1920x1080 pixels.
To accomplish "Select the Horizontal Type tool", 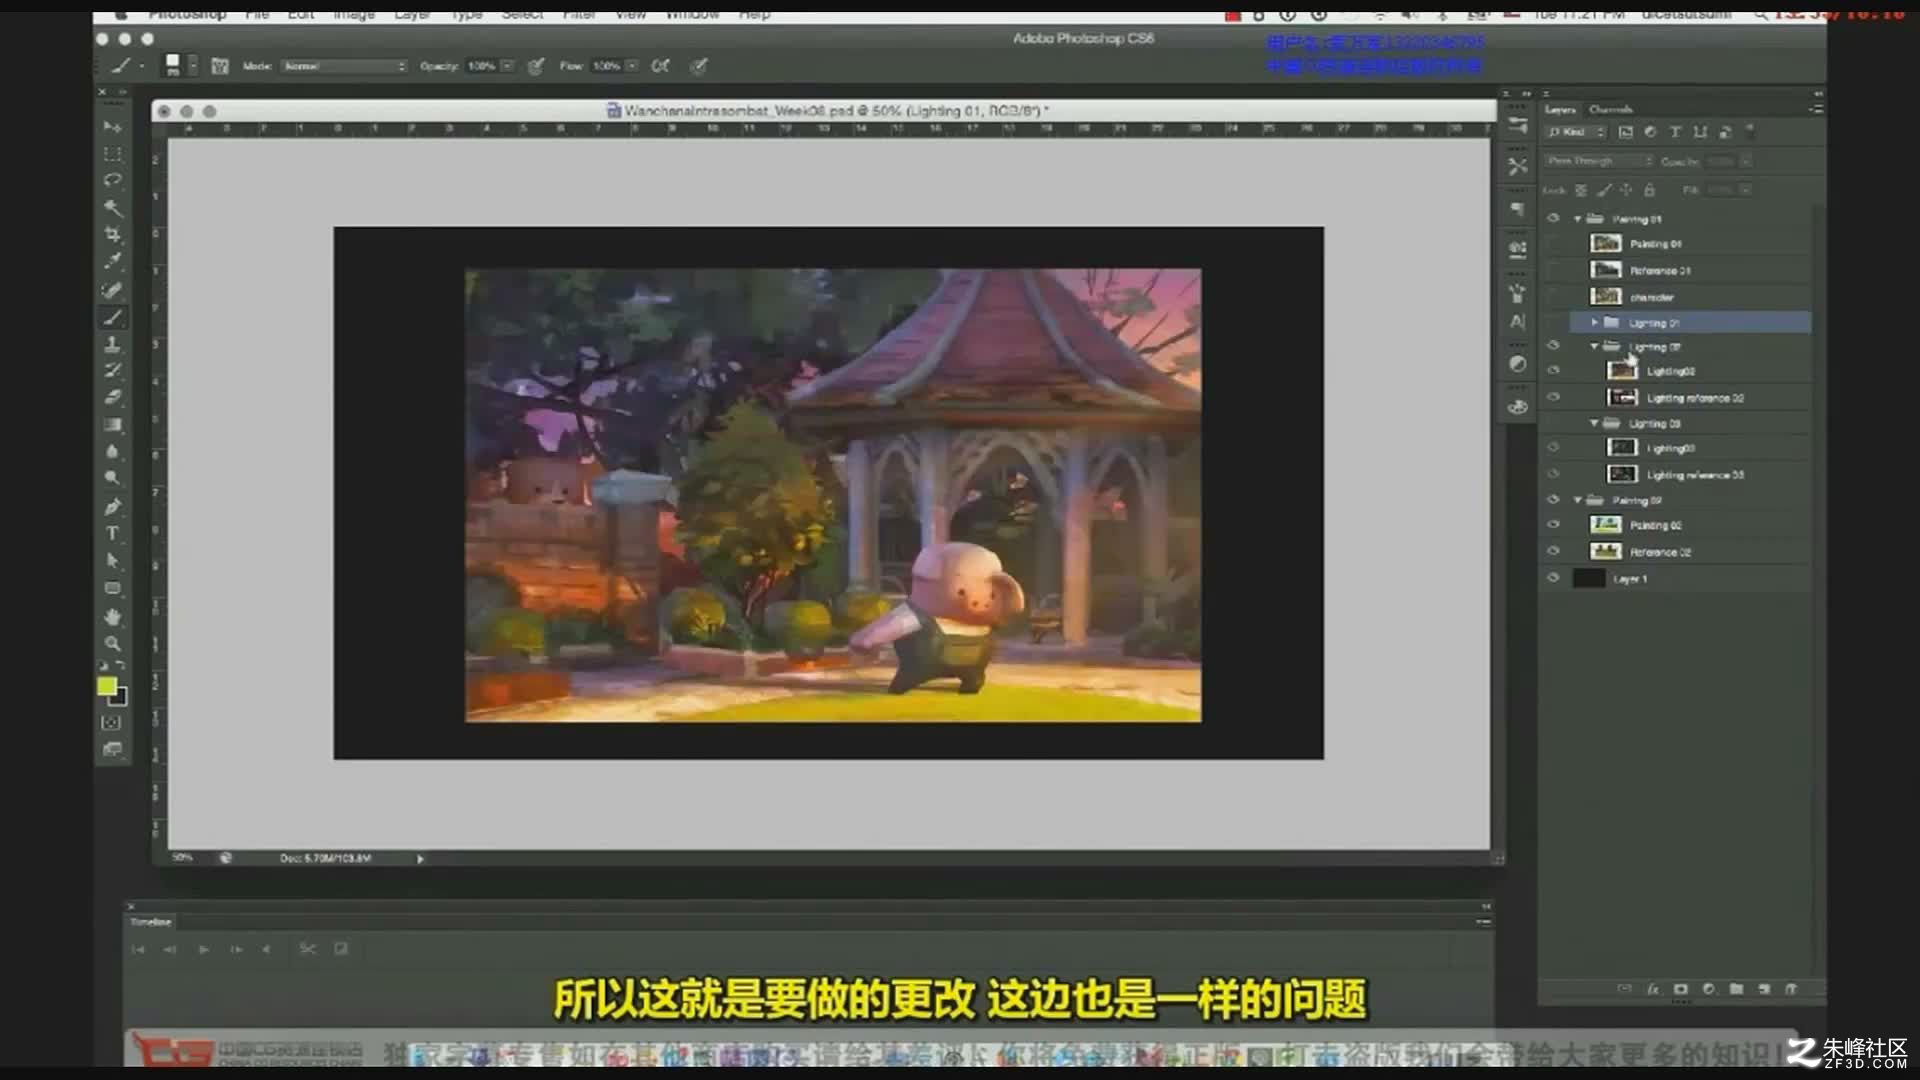I will [112, 534].
